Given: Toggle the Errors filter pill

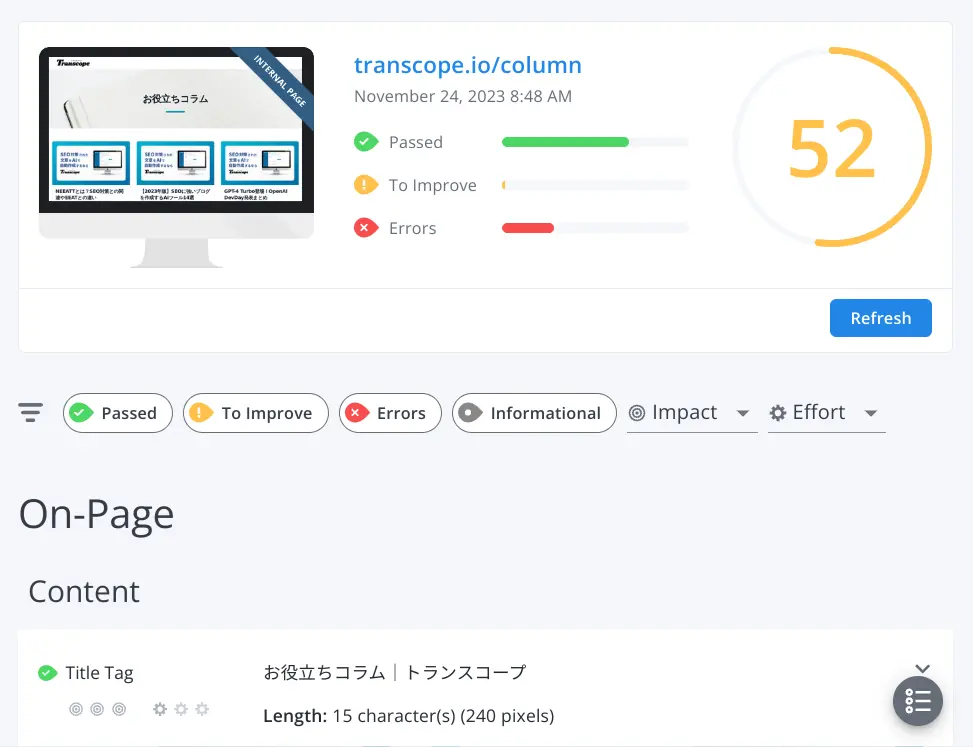Looking at the screenshot, I should click(x=390, y=412).
